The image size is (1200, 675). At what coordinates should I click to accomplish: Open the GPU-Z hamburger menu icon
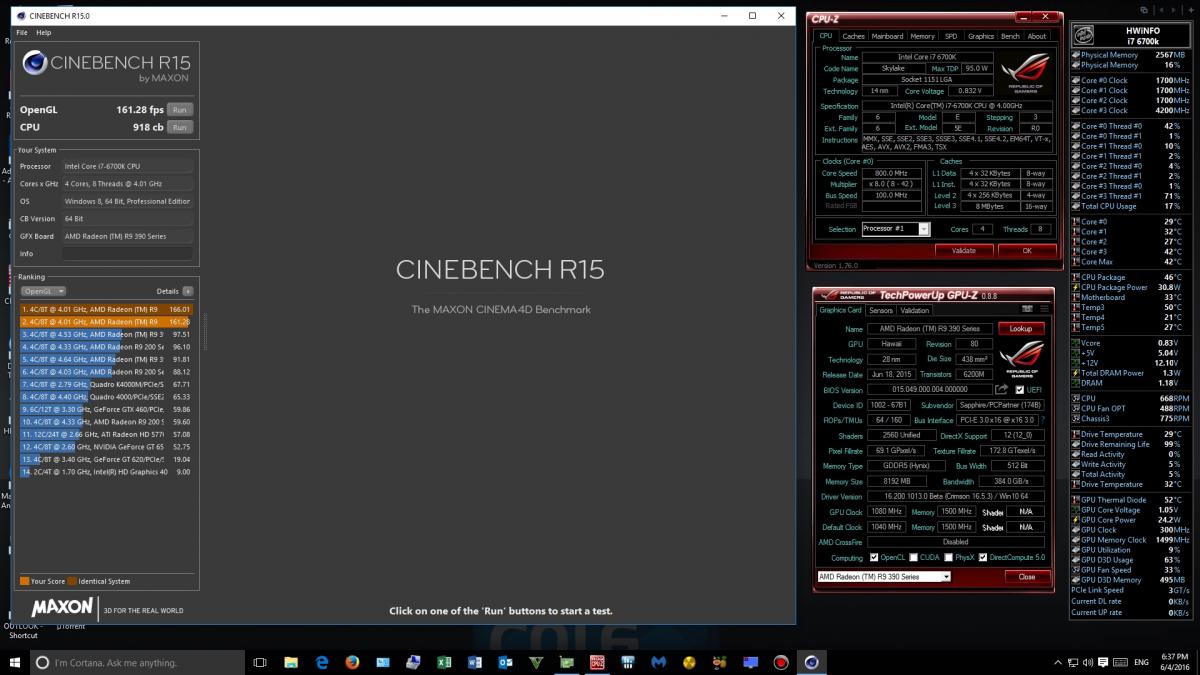[x=1044, y=309]
